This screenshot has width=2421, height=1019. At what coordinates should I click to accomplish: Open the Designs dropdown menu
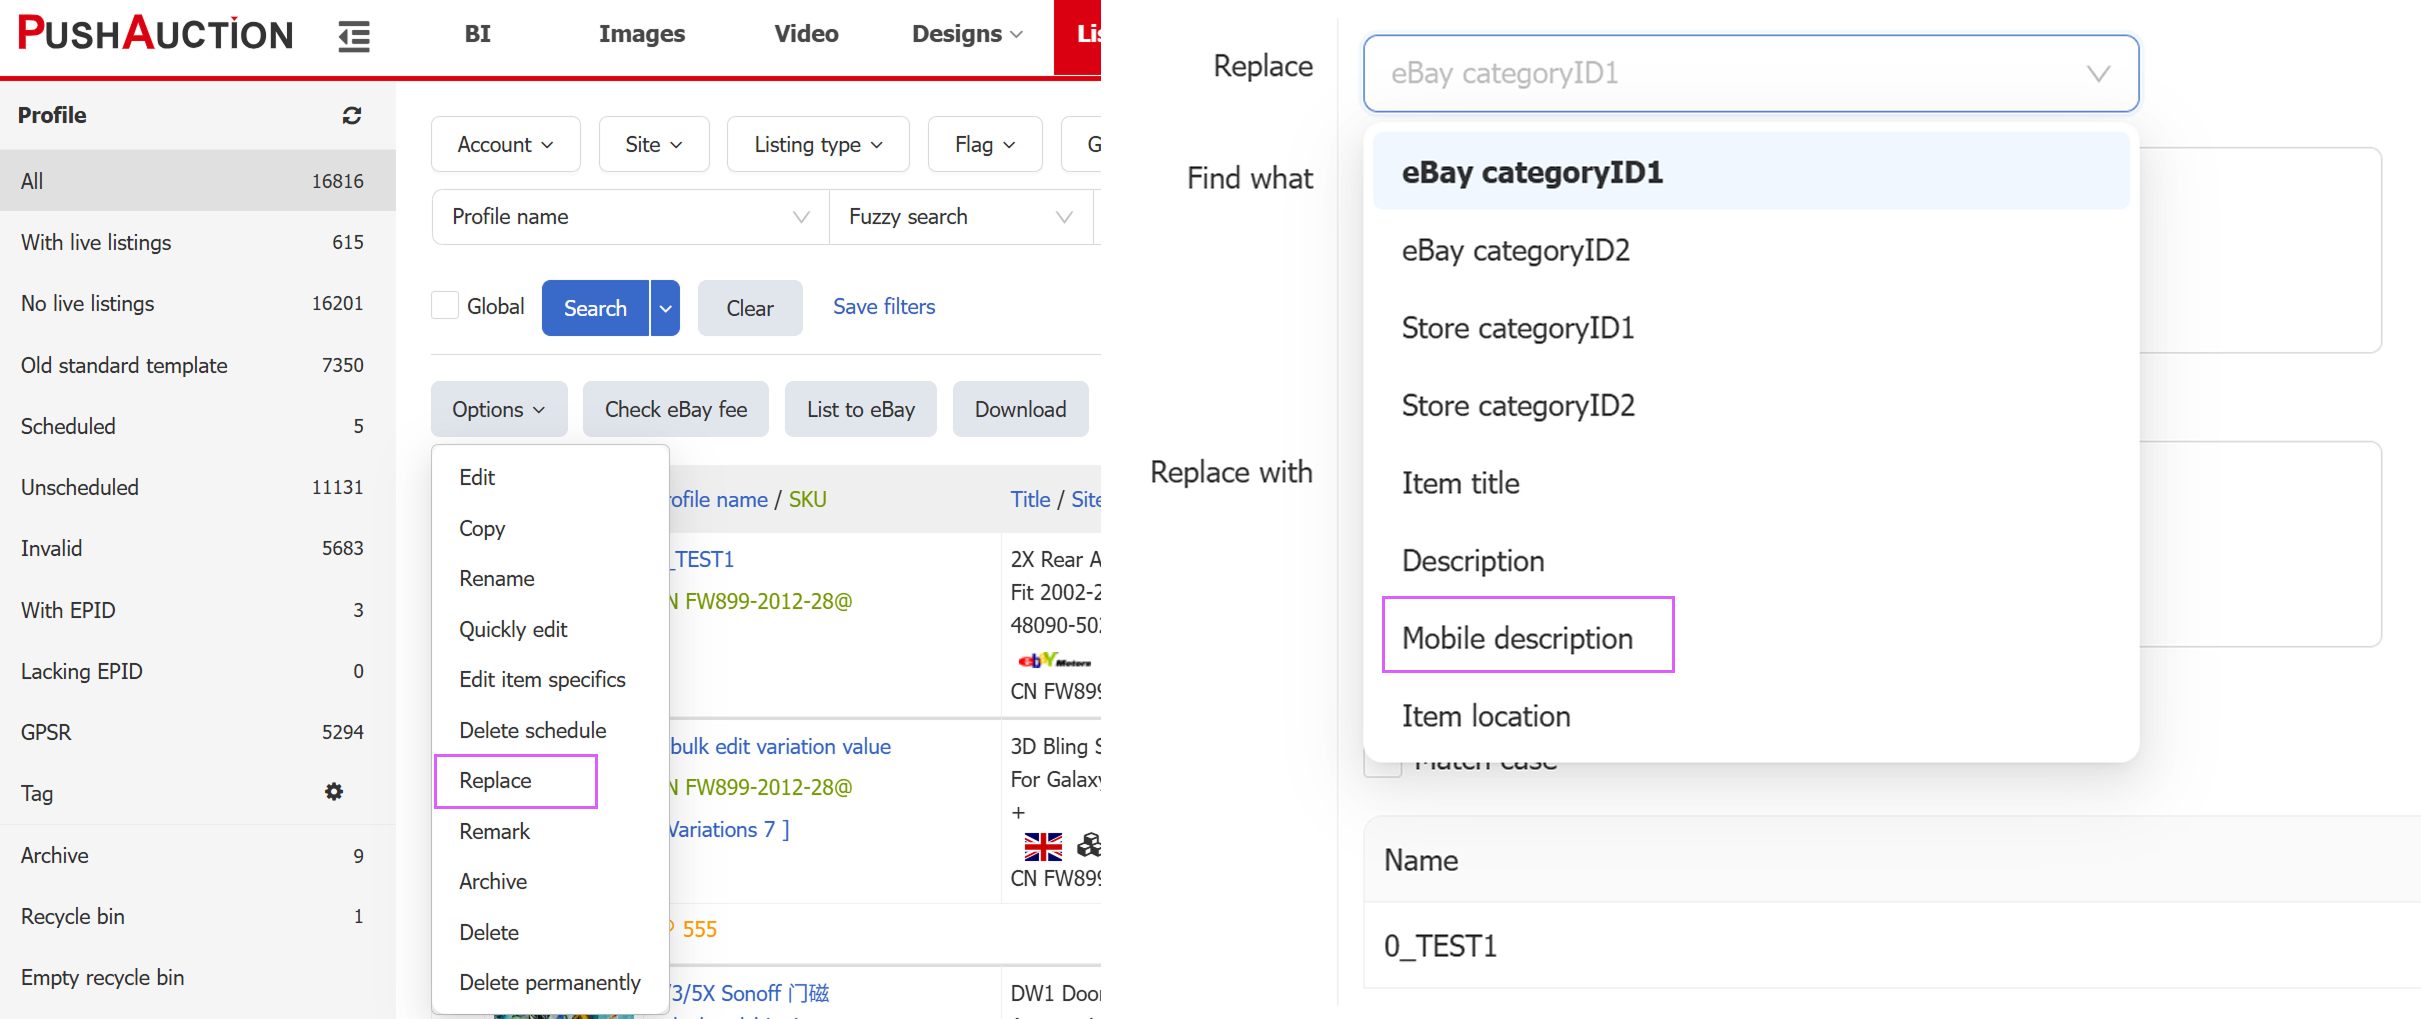click(x=966, y=34)
